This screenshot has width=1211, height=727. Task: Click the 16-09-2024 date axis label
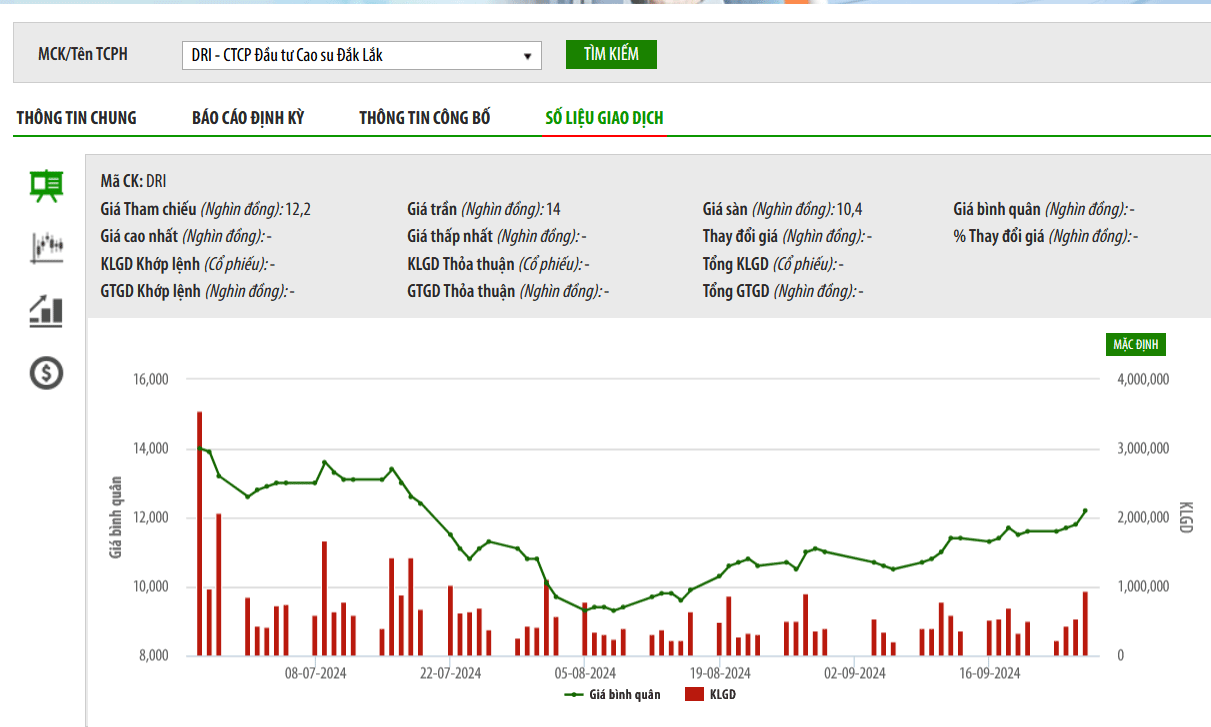click(989, 674)
